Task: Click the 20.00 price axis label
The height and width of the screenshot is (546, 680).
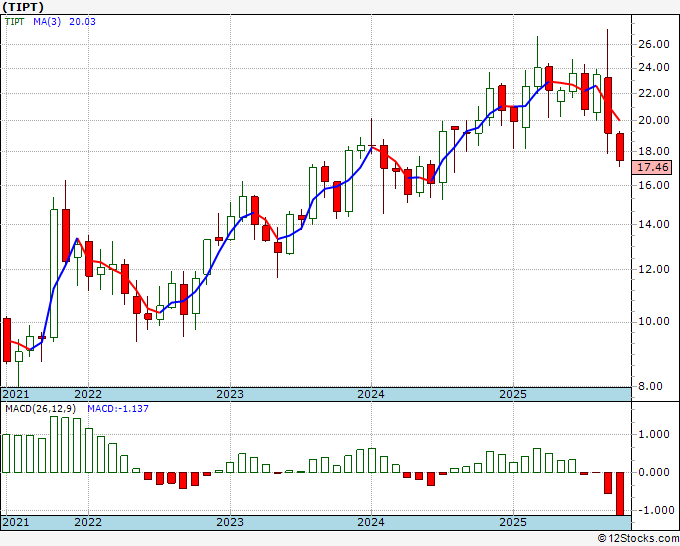Action: (x=654, y=121)
